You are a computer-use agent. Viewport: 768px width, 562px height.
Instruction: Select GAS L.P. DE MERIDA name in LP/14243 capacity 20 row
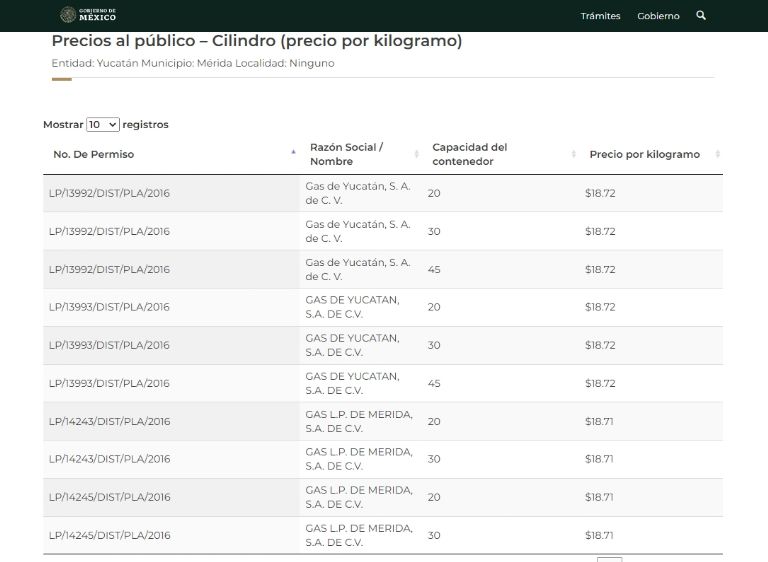(x=359, y=421)
